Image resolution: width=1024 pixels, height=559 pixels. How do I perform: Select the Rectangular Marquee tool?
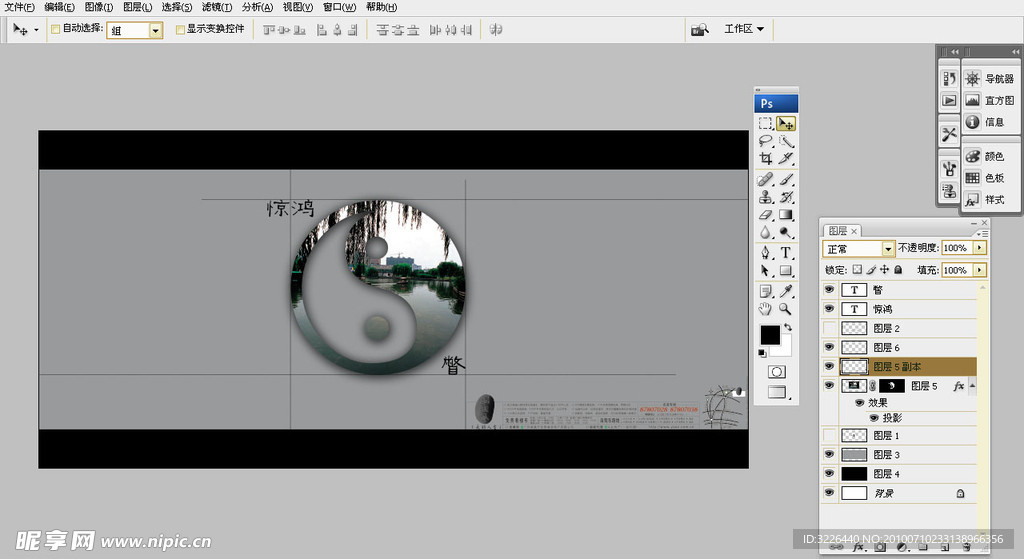pyautogui.click(x=765, y=123)
